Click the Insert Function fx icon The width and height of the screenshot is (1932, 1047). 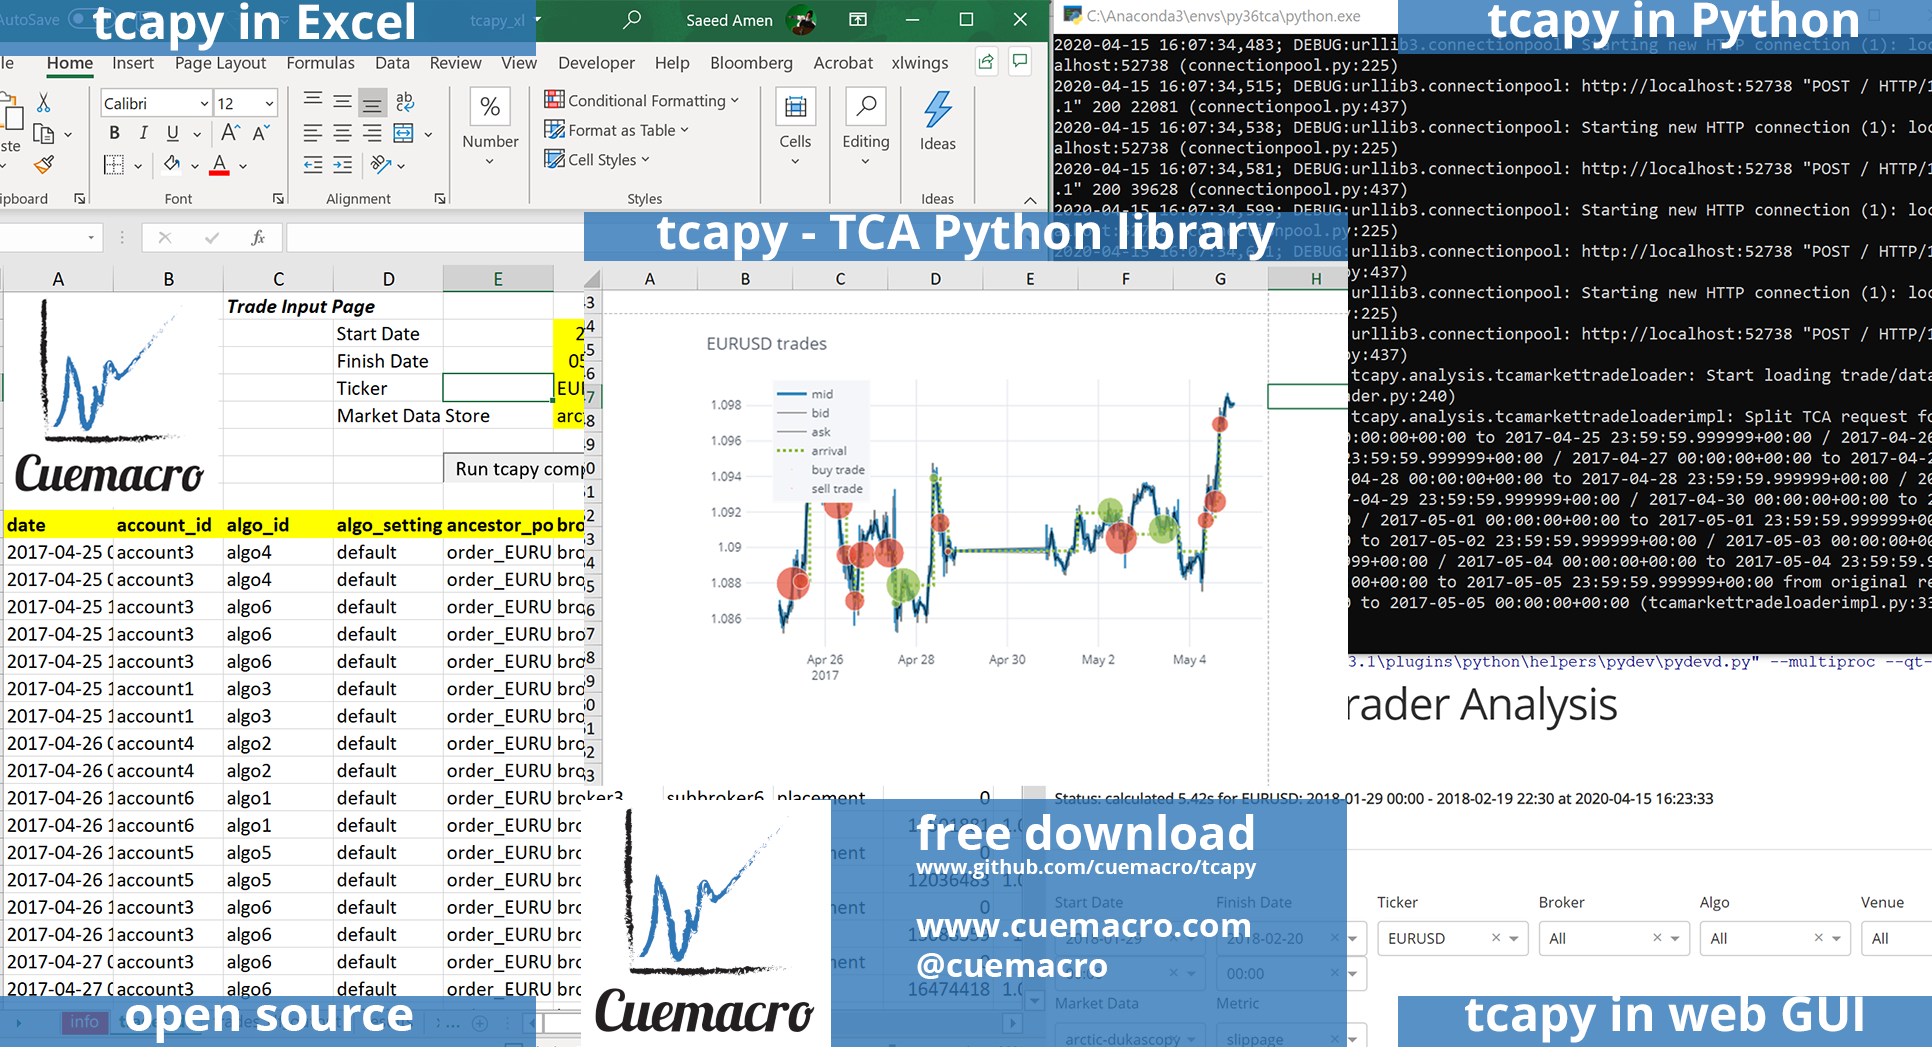pyautogui.click(x=258, y=237)
